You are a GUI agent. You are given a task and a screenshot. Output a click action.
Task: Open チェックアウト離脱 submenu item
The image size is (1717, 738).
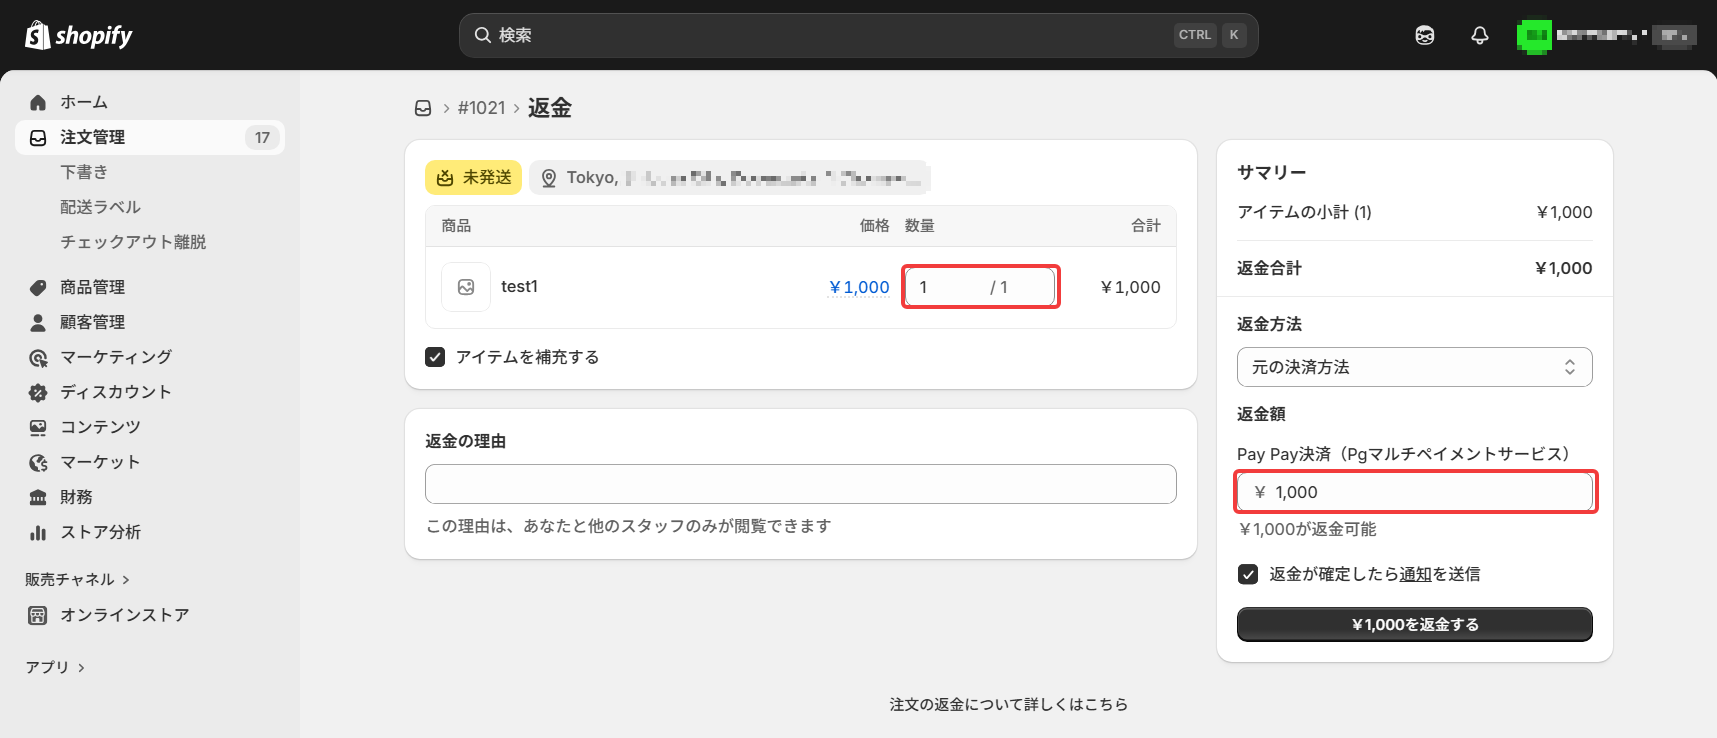click(133, 242)
